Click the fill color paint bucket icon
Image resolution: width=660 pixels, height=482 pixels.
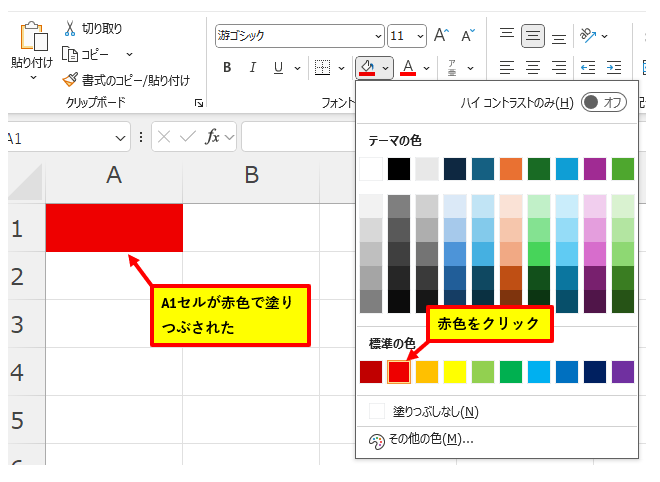pyautogui.click(x=367, y=67)
